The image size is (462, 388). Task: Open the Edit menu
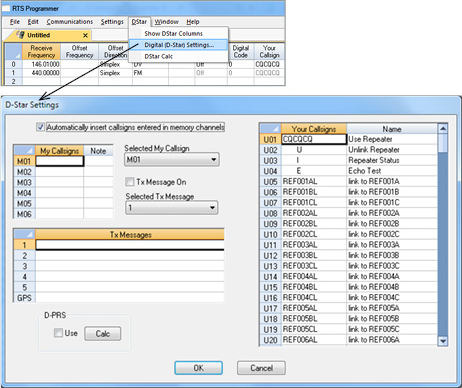point(33,22)
